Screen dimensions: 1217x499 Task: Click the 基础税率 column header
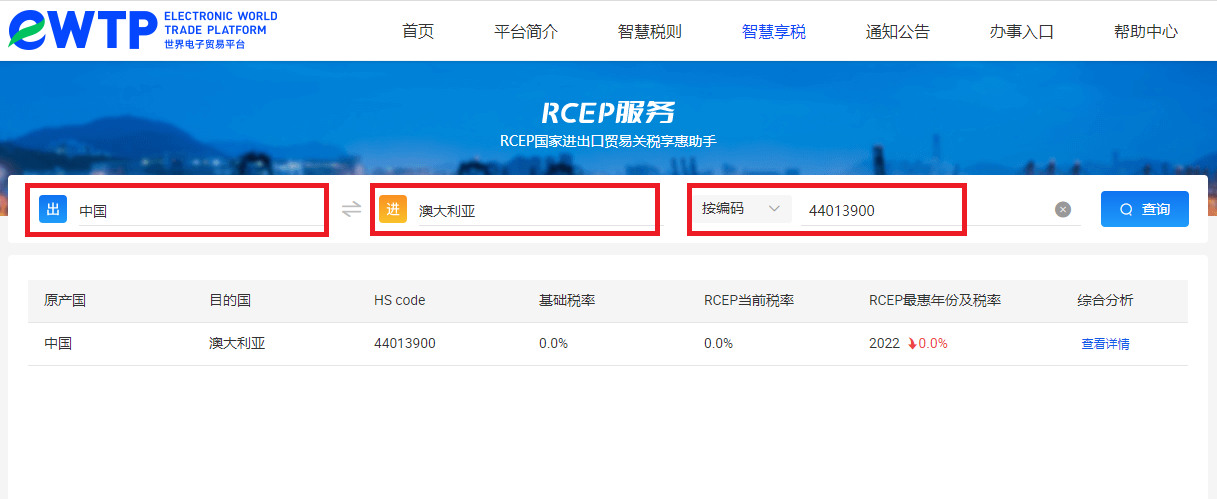pos(567,301)
